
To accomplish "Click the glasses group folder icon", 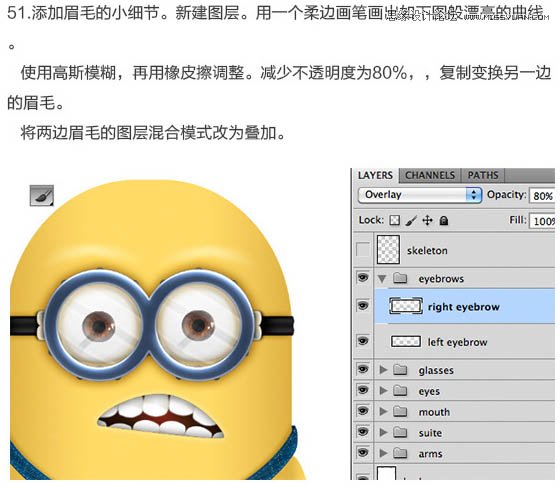I will coord(400,370).
